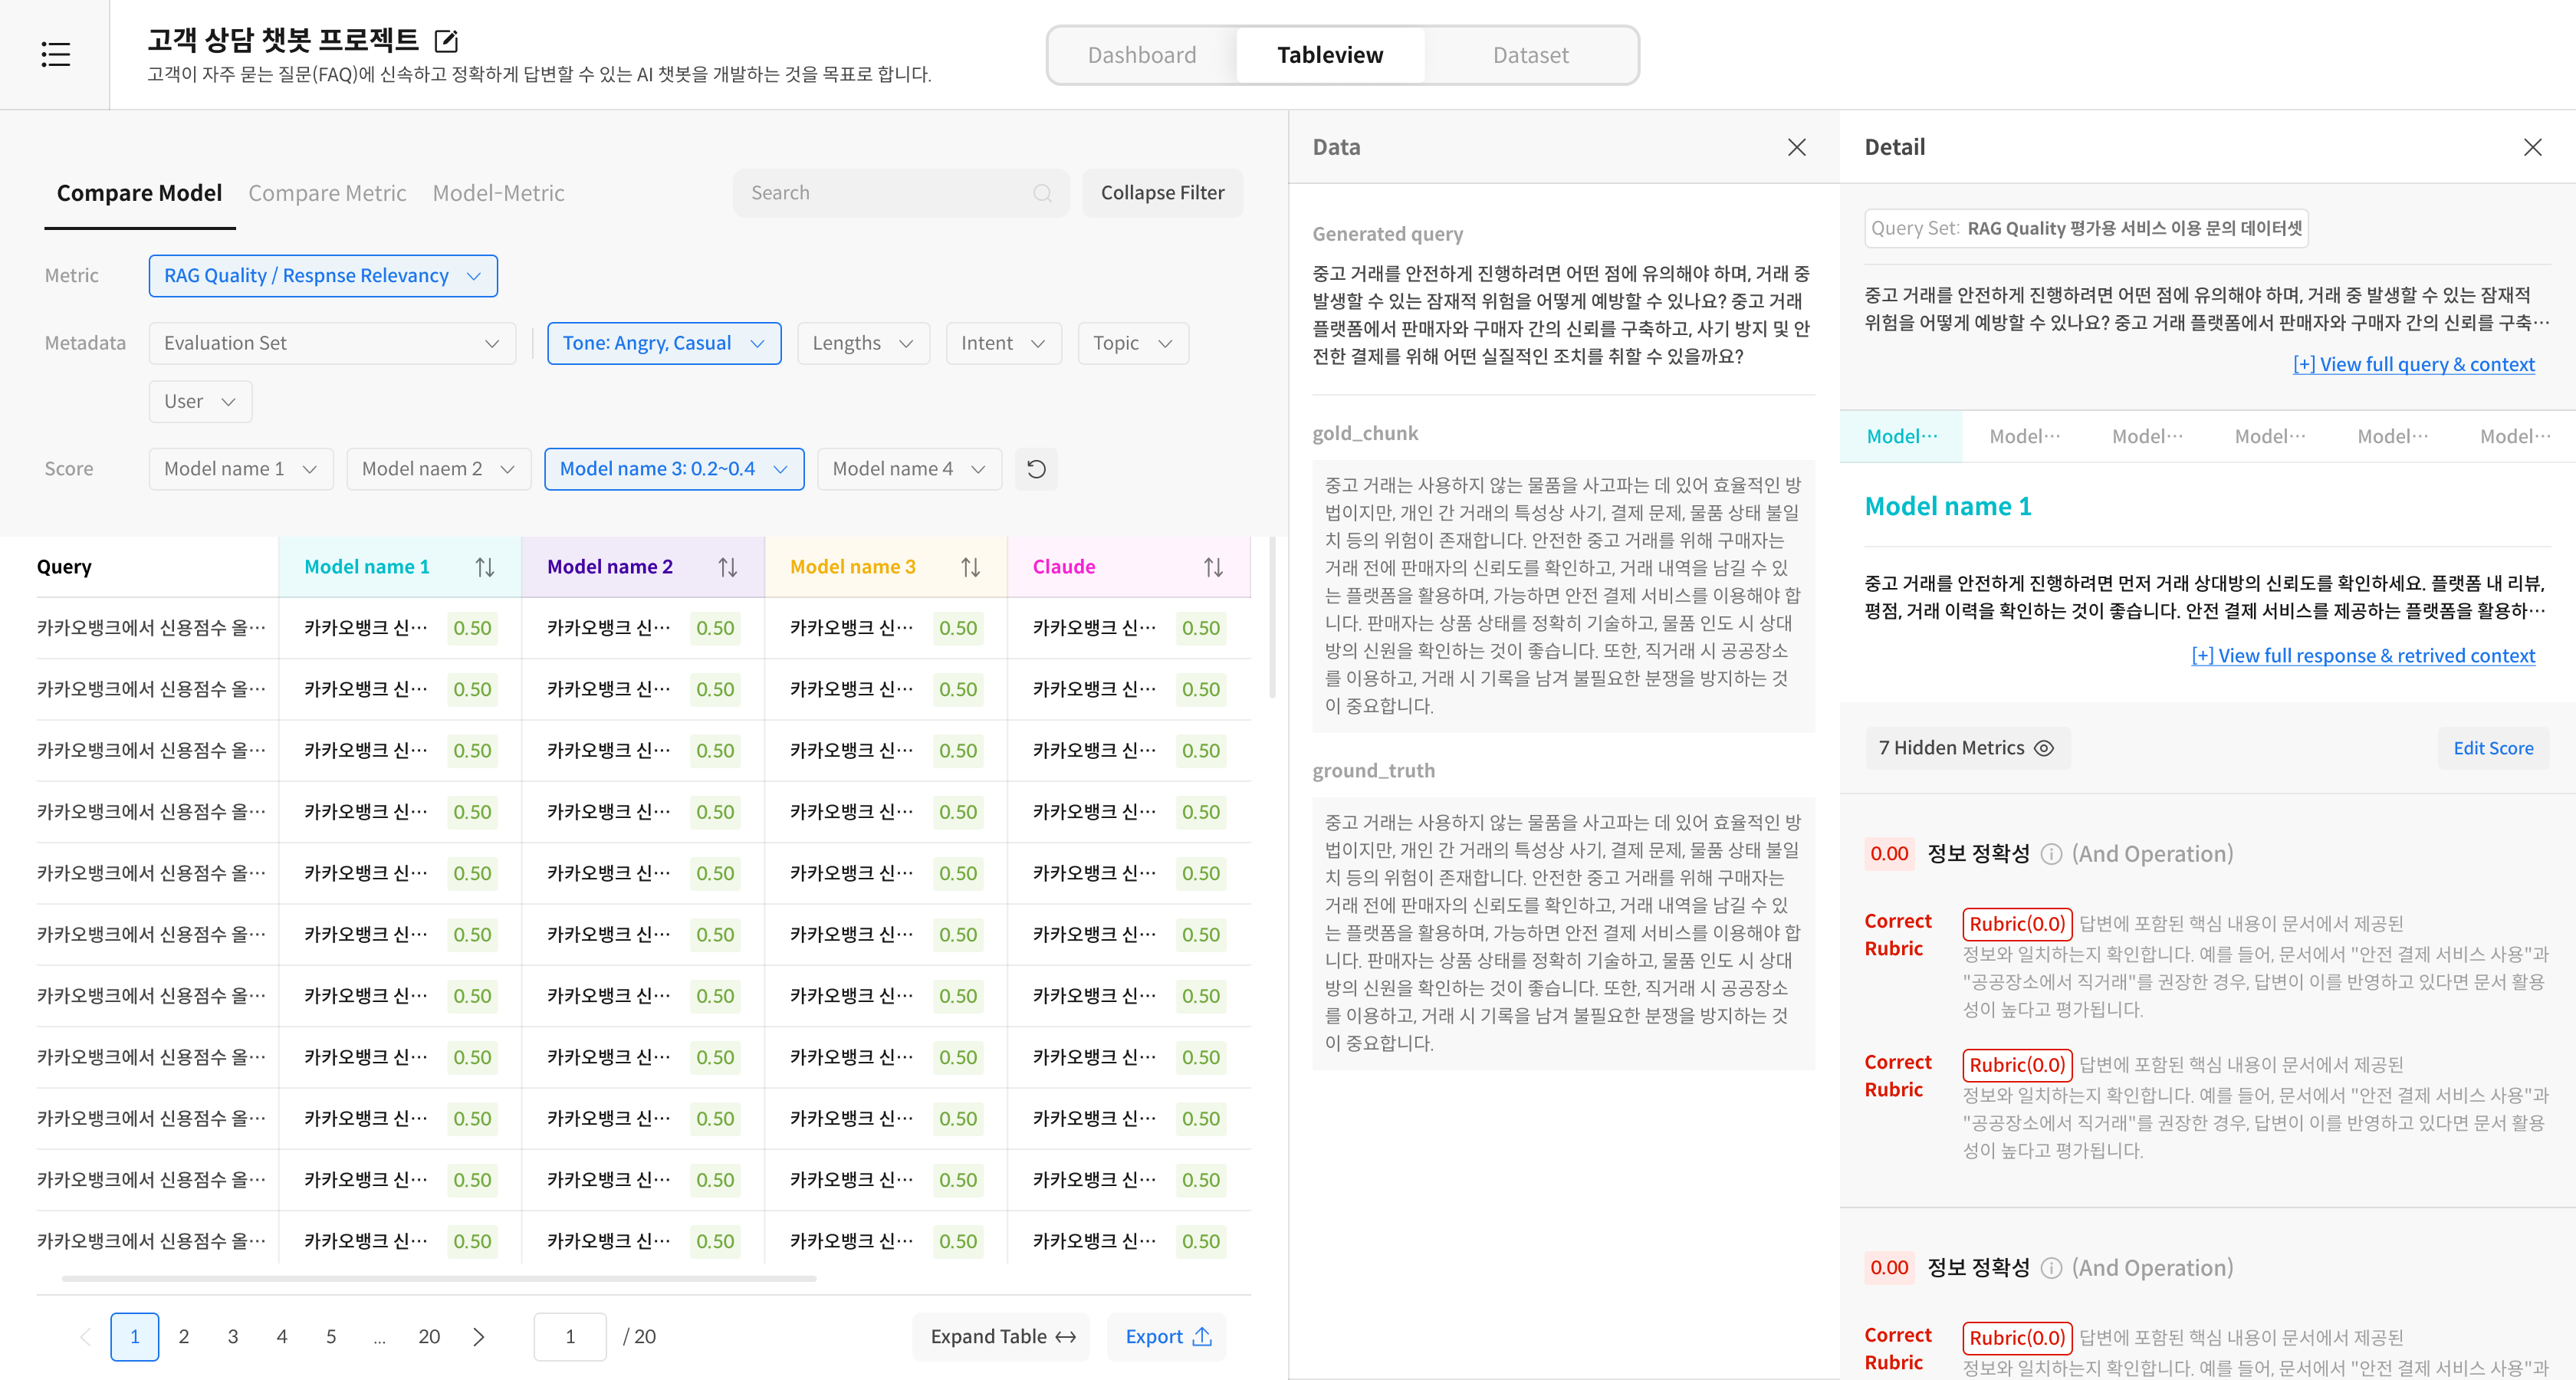The width and height of the screenshot is (2576, 1380).
Task: Sort the Claude column scores
Action: 1213,567
